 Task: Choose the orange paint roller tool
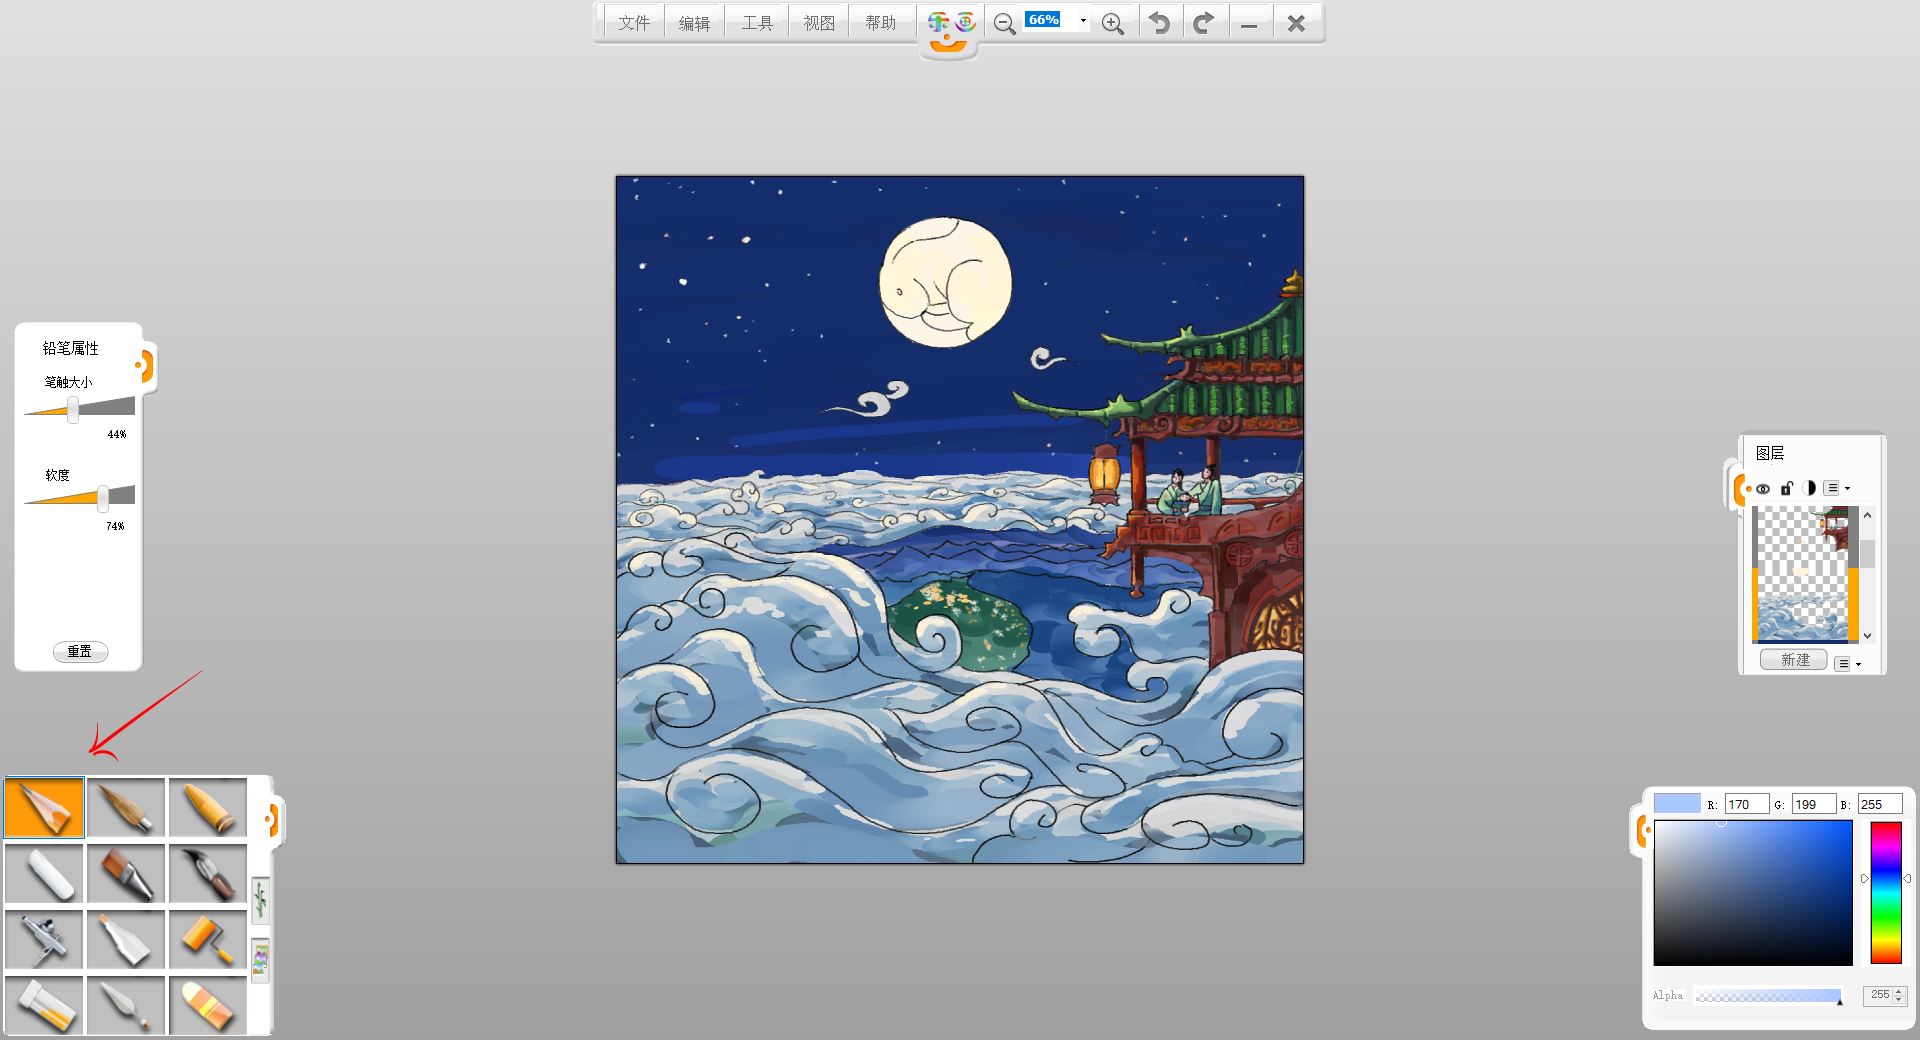pyautogui.click(x=208, y=939)
